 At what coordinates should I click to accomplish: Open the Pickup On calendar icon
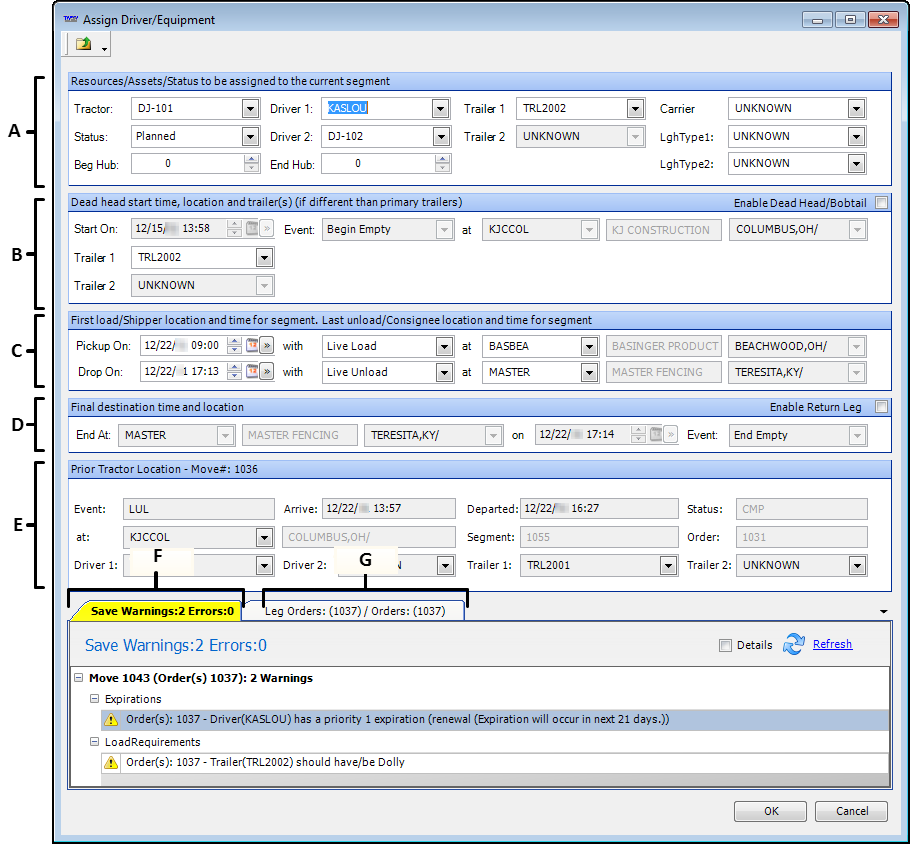252,346
